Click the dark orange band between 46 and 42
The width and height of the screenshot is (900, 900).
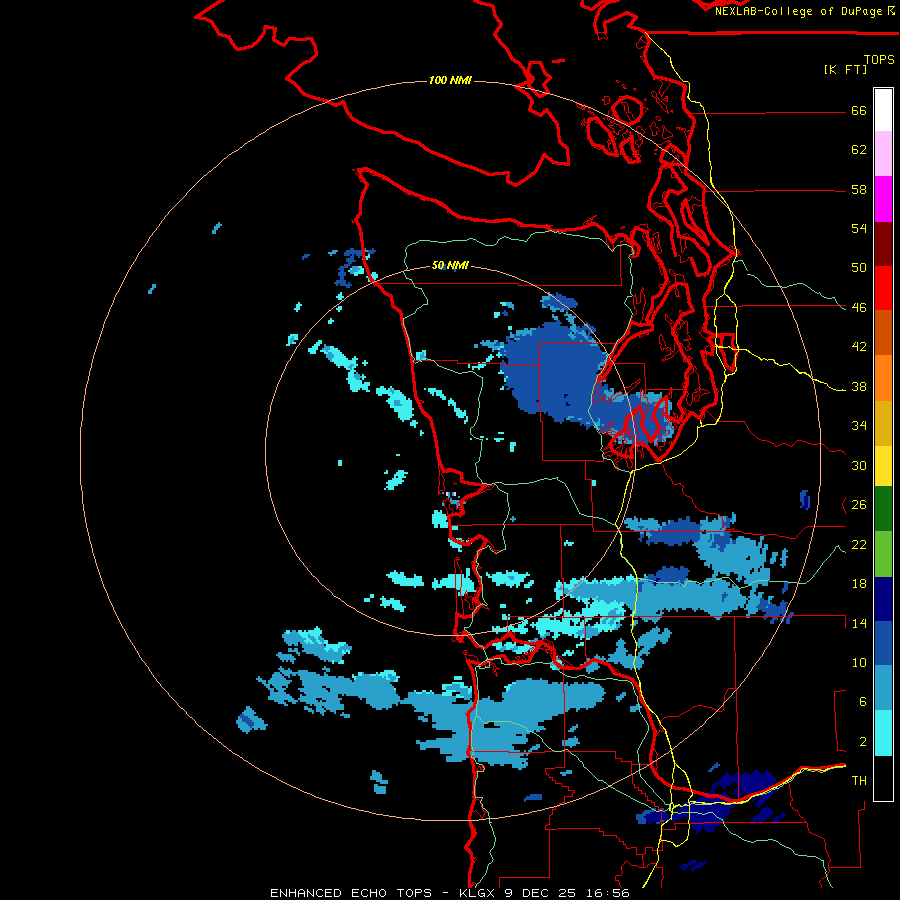(883, 332)
